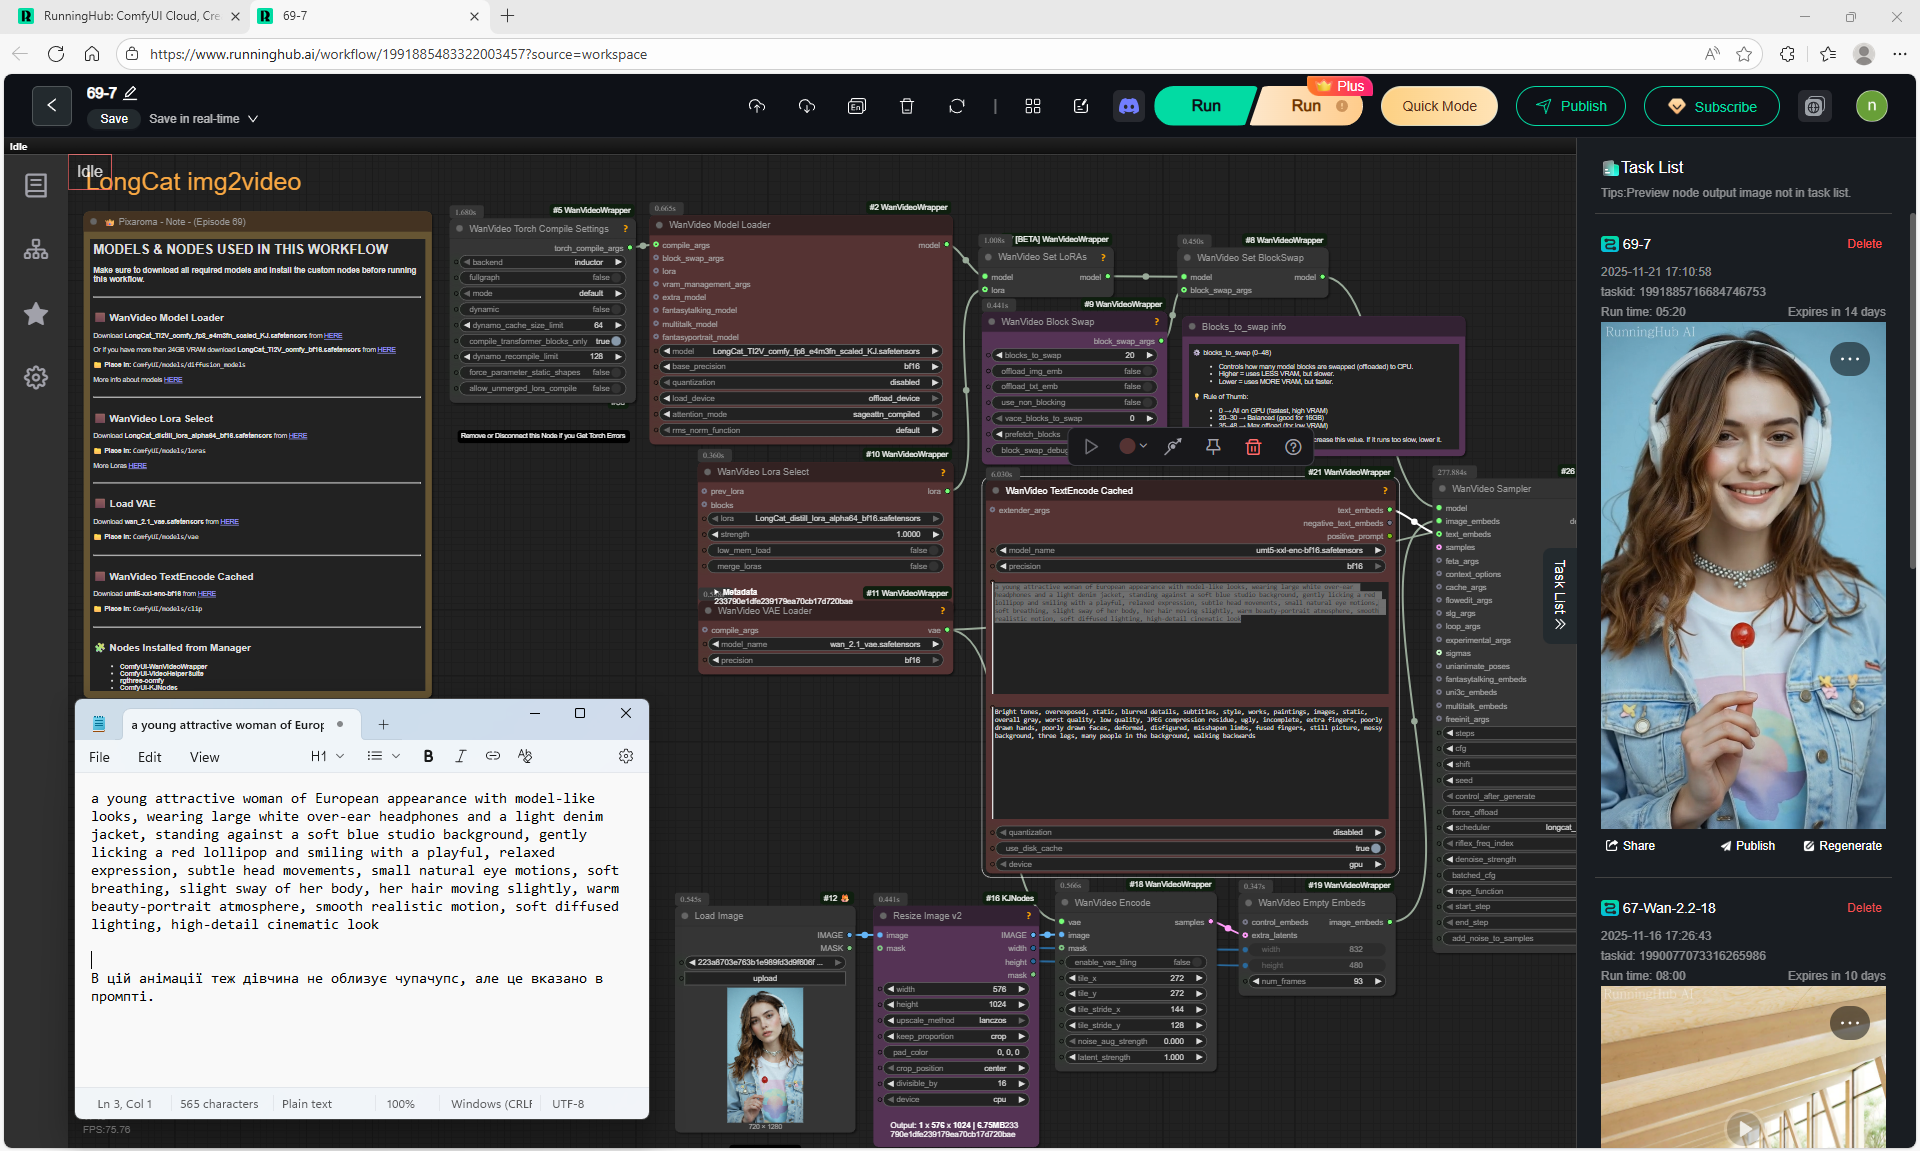Click the 69-7 task result thumbnail
The width and height of the screenshot is (1920, 1151).
coord(1742,576)
